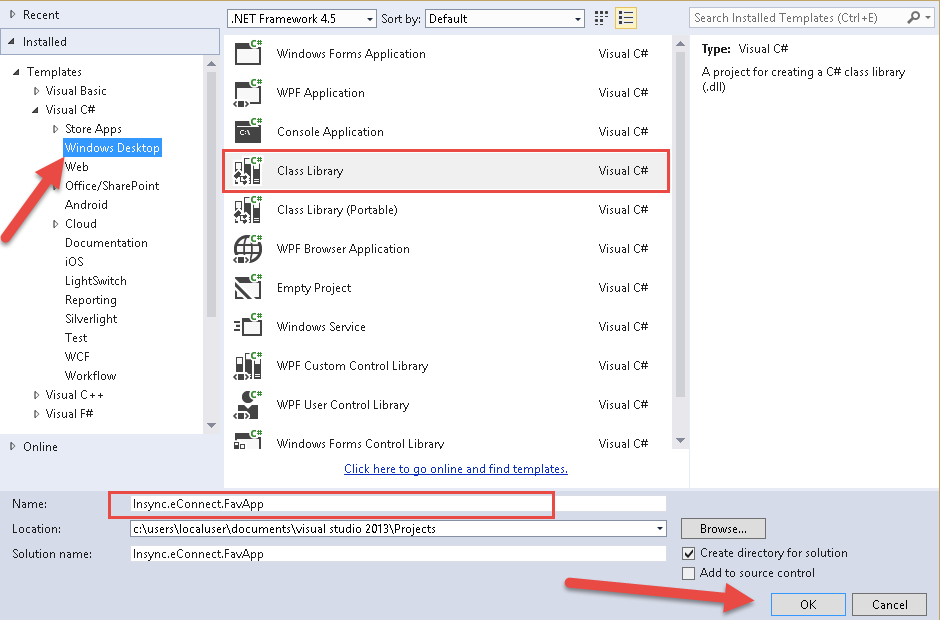The image size is (940, 620).
Task: Click the project Name text field
Action: click(398, 504)
